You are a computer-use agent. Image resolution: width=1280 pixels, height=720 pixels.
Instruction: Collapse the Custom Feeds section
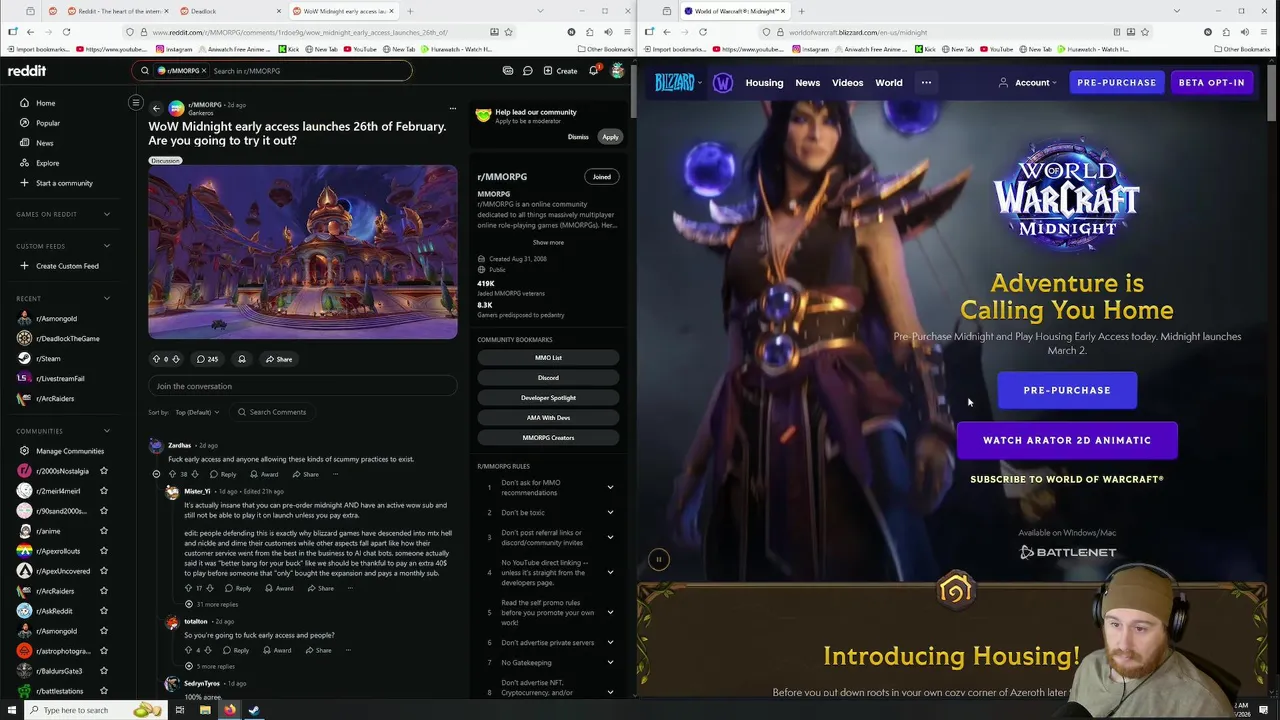107,246
